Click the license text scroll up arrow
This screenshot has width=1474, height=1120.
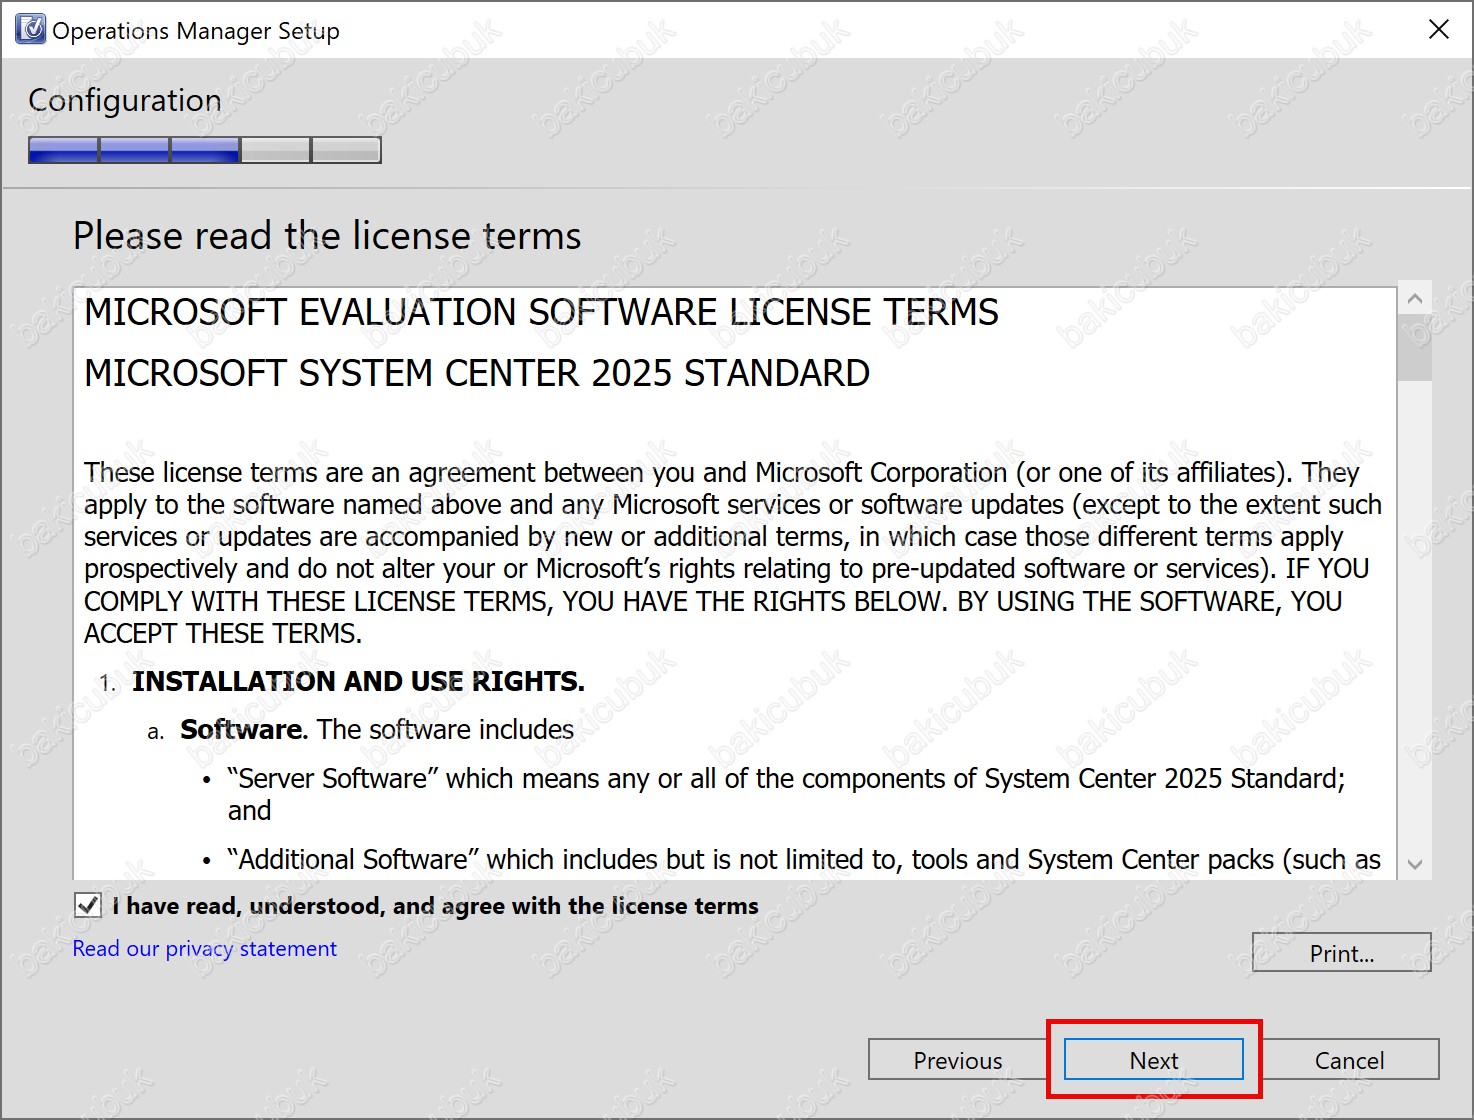[x=1414, y=299]
